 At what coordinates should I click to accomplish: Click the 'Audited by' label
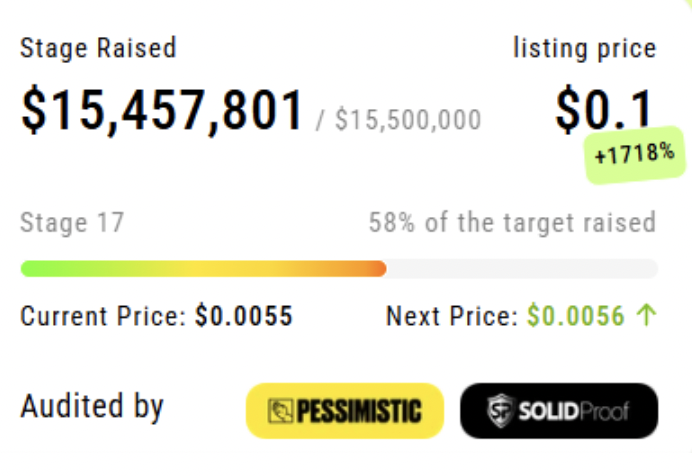[92, 407]
